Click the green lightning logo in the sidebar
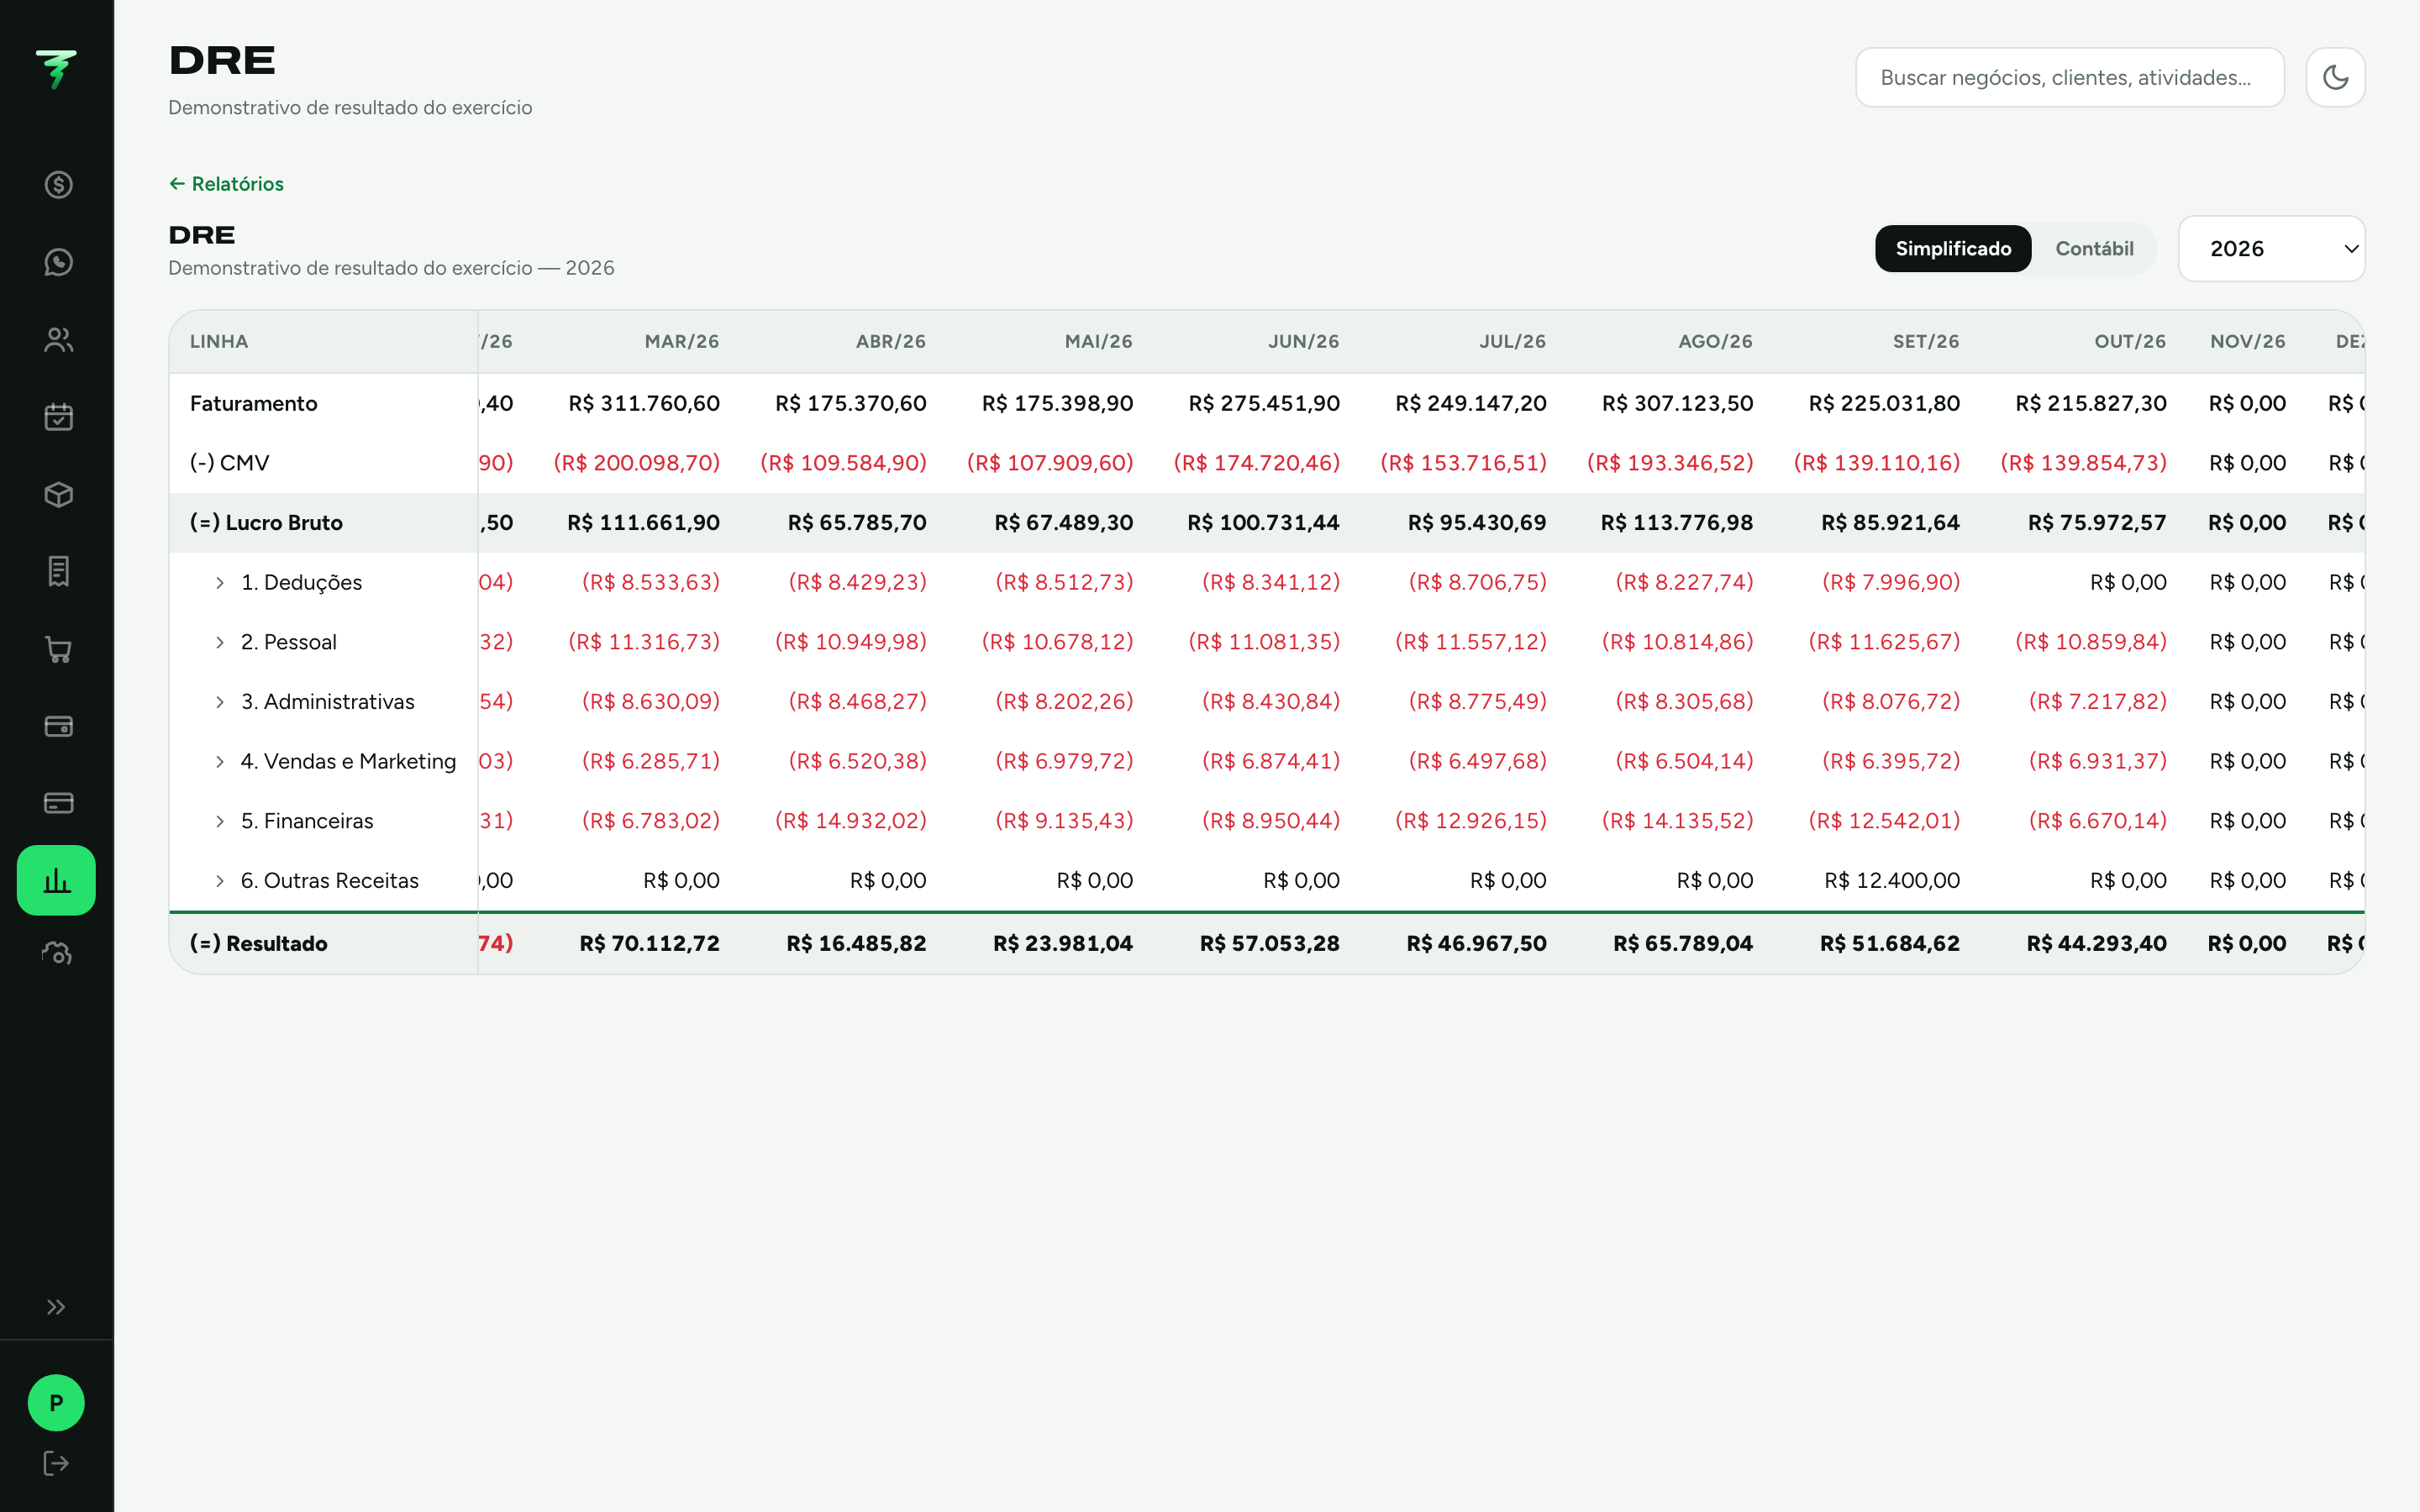The image size is (2420, 1512). (56, 68)
